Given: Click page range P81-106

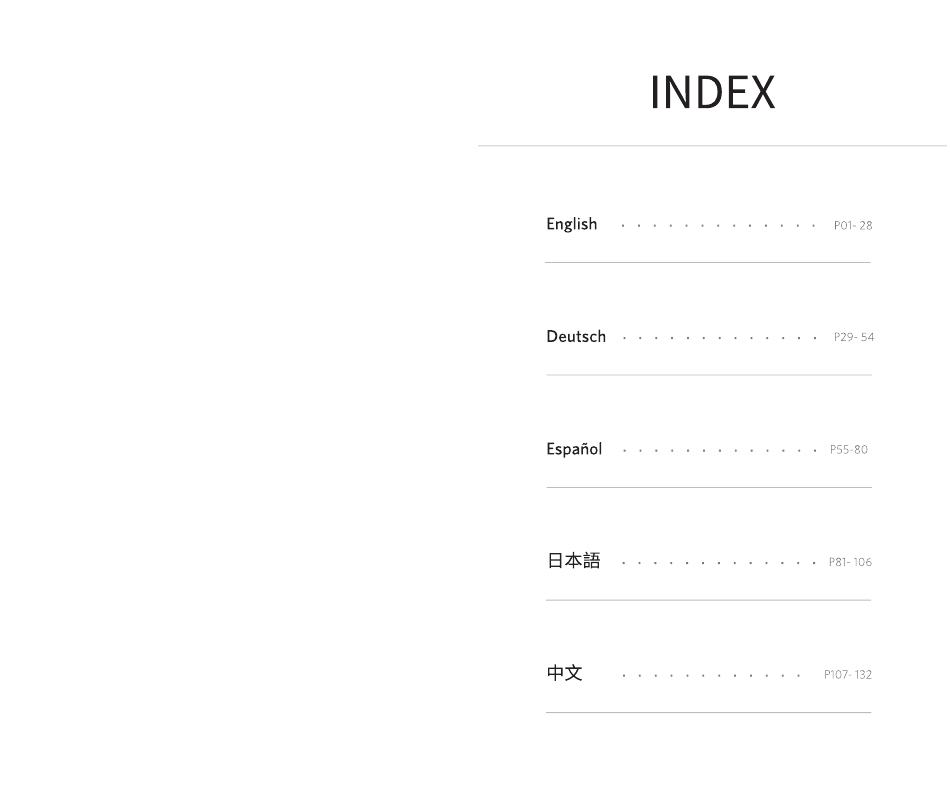Looking at the screenshot, I should (850, 562).
